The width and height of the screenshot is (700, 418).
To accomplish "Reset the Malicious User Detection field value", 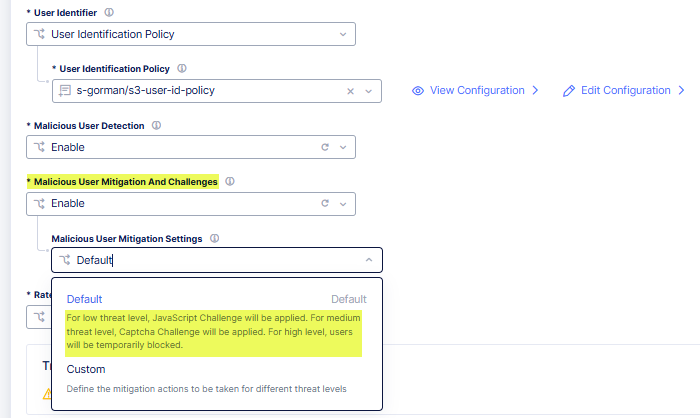I will [324, 147].
